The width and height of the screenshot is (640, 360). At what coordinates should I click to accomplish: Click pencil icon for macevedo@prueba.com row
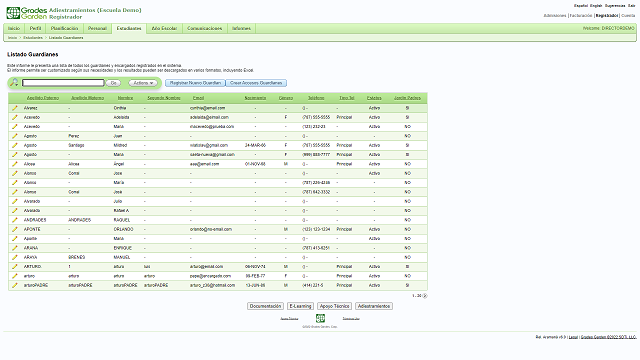coord(15,127)
